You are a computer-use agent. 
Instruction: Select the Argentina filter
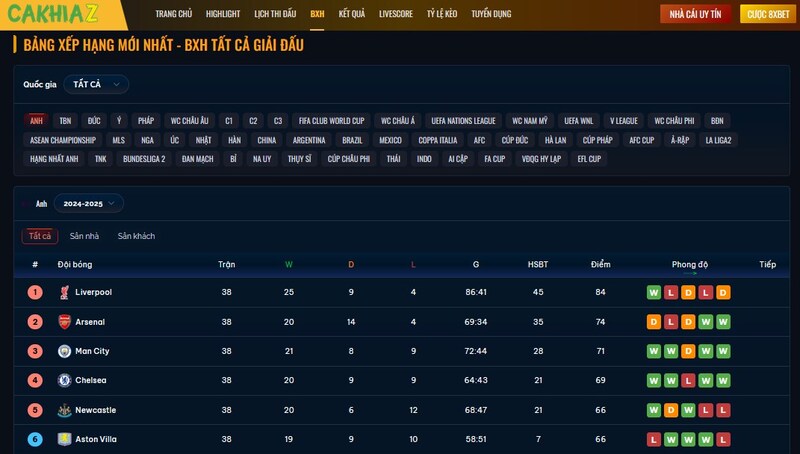309,140
